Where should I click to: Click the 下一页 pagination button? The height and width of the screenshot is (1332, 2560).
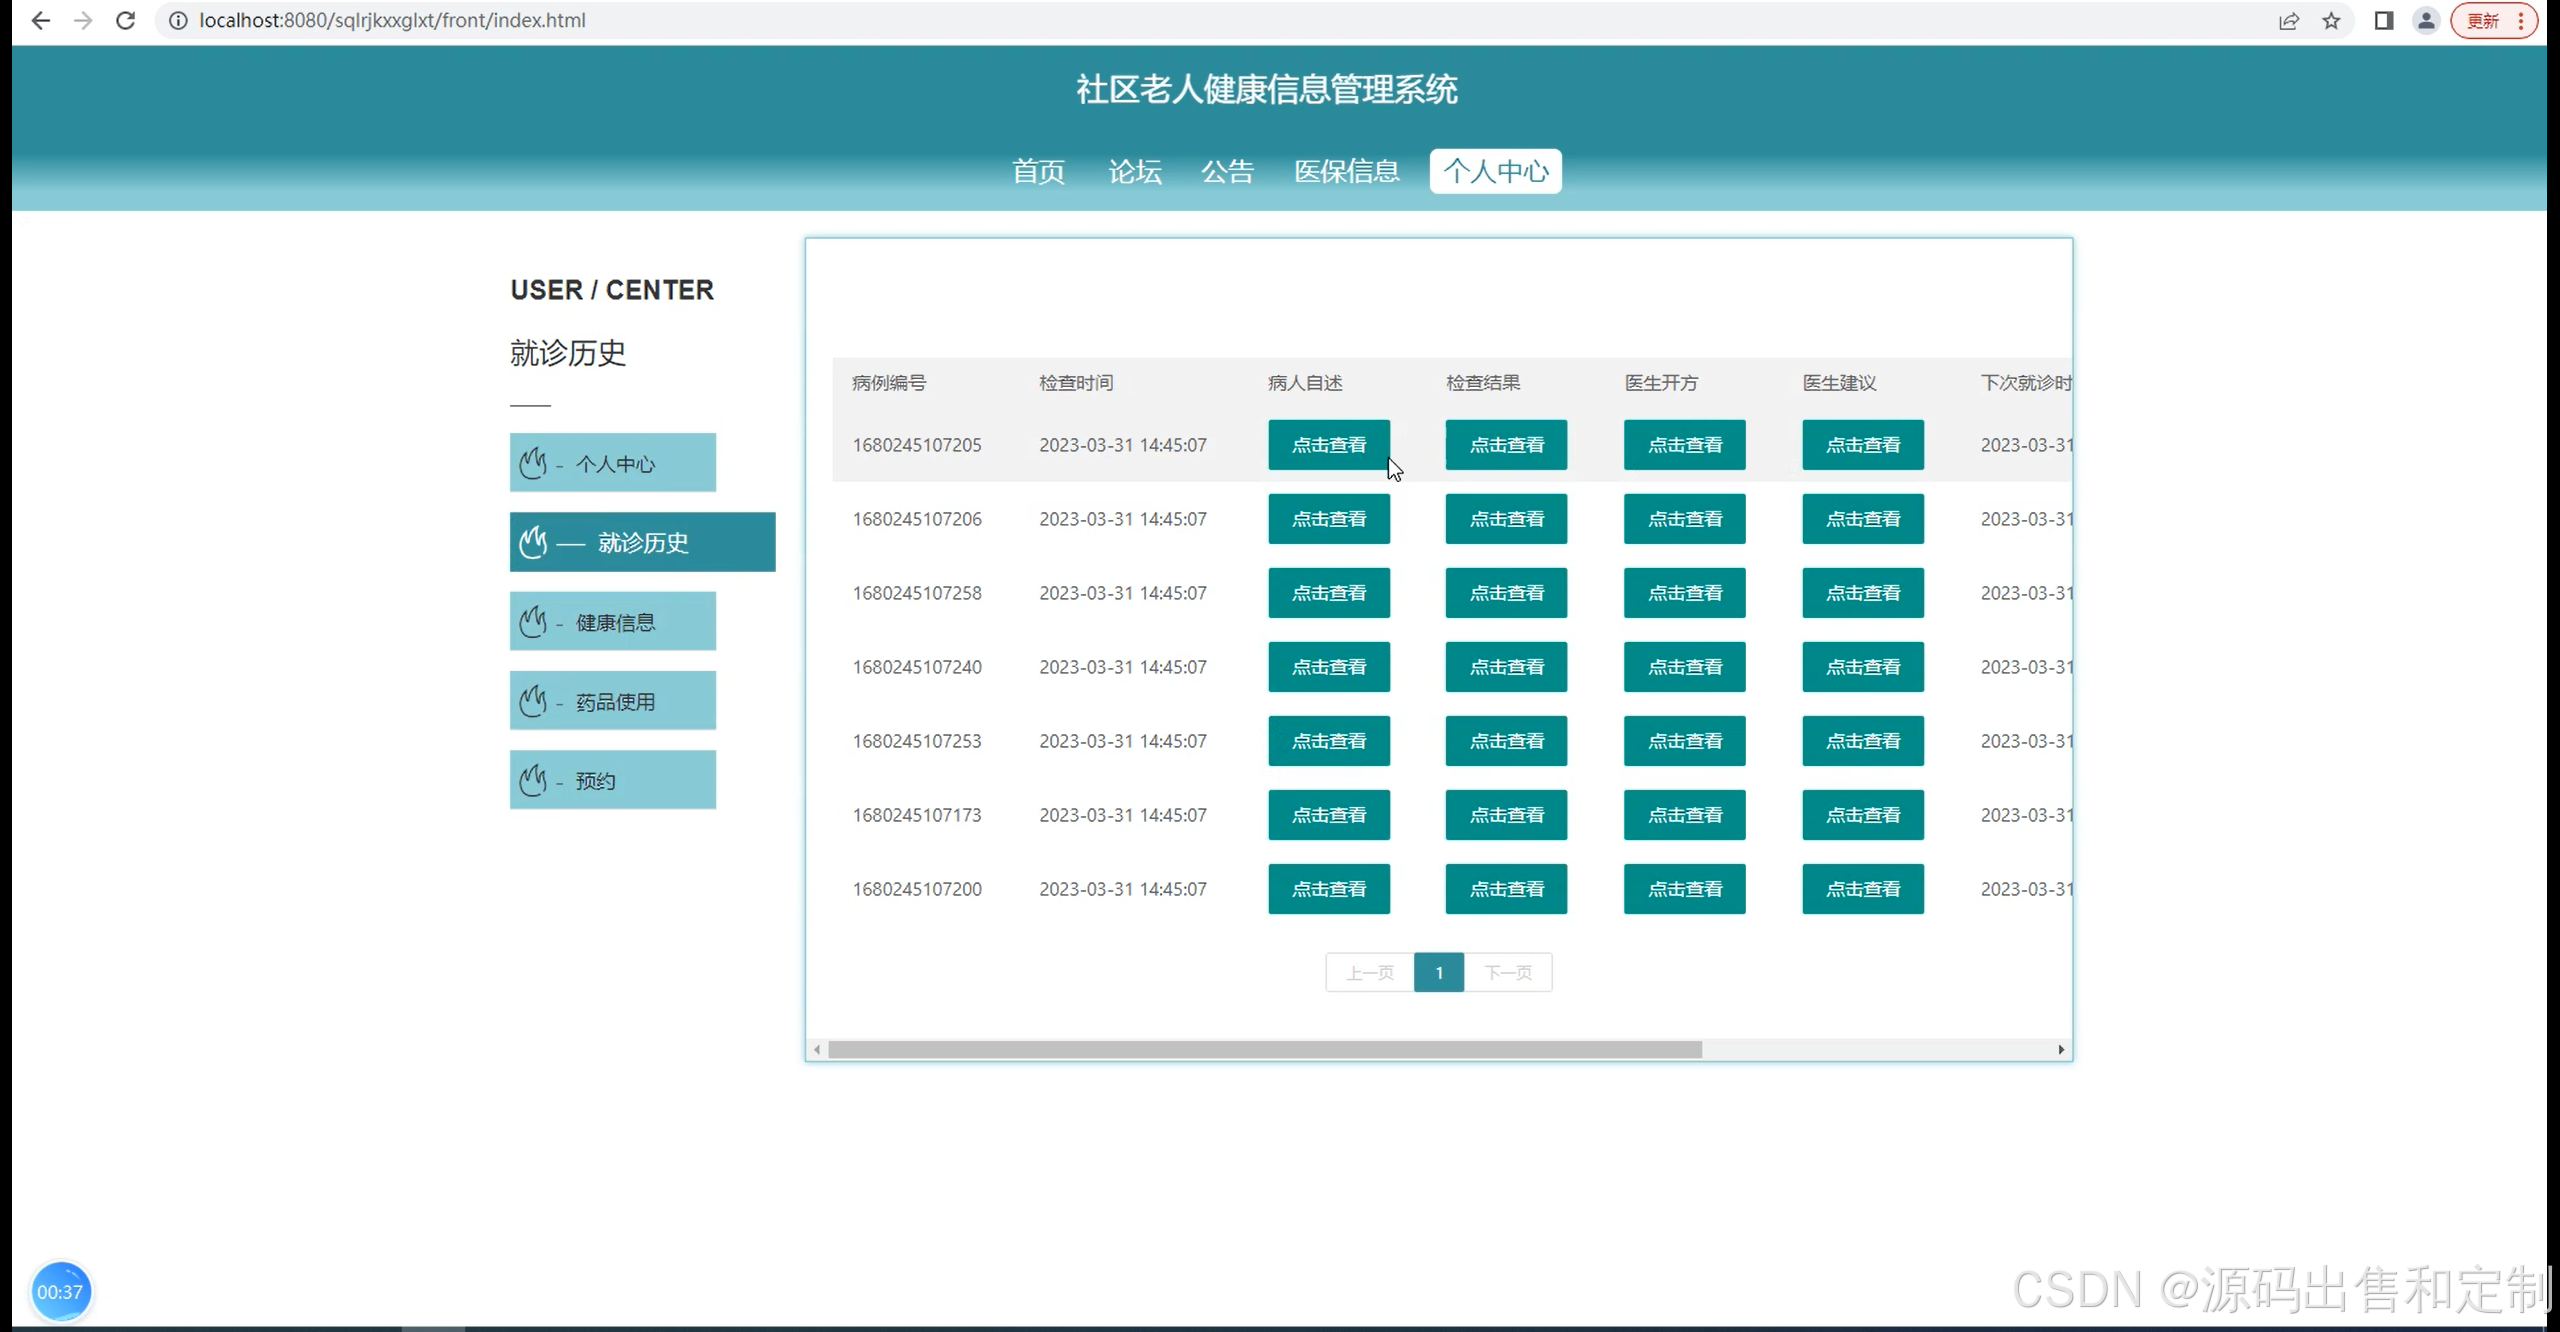coord(1507,972)
